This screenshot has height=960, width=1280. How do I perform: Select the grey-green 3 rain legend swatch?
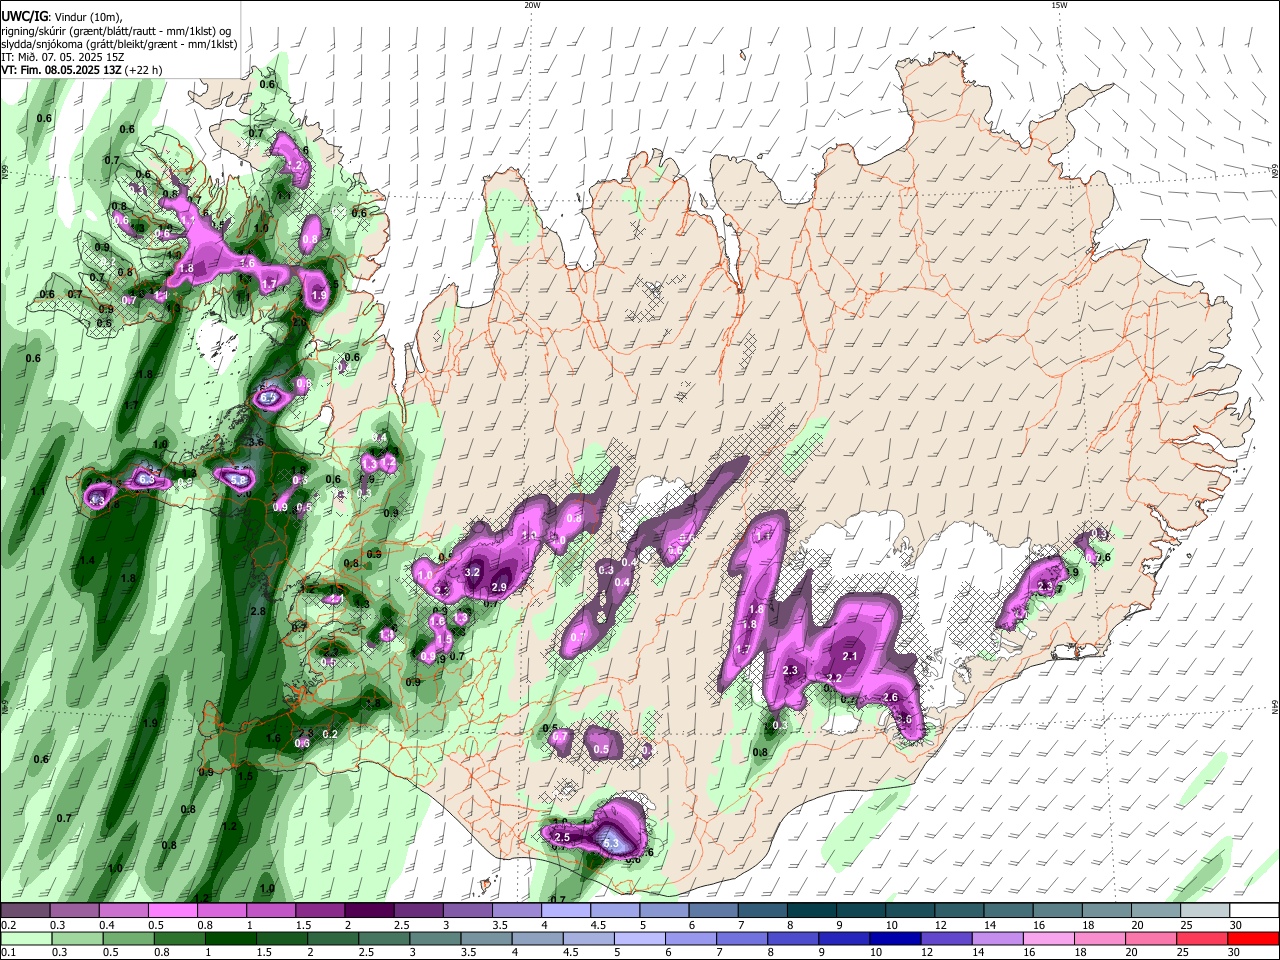(x=434, y=939)
